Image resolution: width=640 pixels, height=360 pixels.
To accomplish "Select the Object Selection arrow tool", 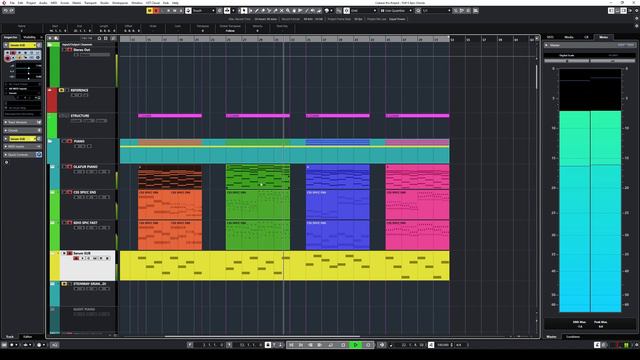I will [244, 11].
